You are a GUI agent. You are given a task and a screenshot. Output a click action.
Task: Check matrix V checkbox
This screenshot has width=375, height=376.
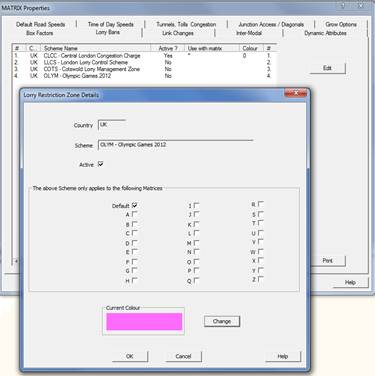261,242
